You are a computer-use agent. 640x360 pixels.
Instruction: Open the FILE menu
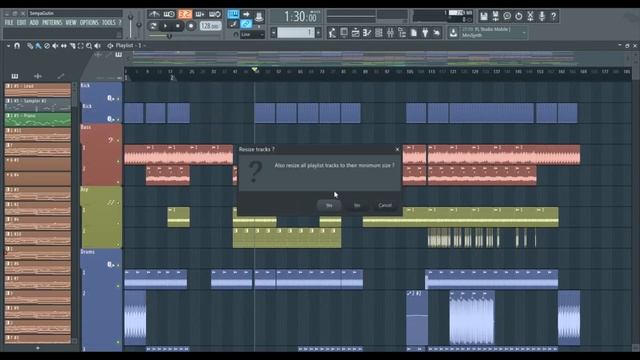[x=9, y=22]
